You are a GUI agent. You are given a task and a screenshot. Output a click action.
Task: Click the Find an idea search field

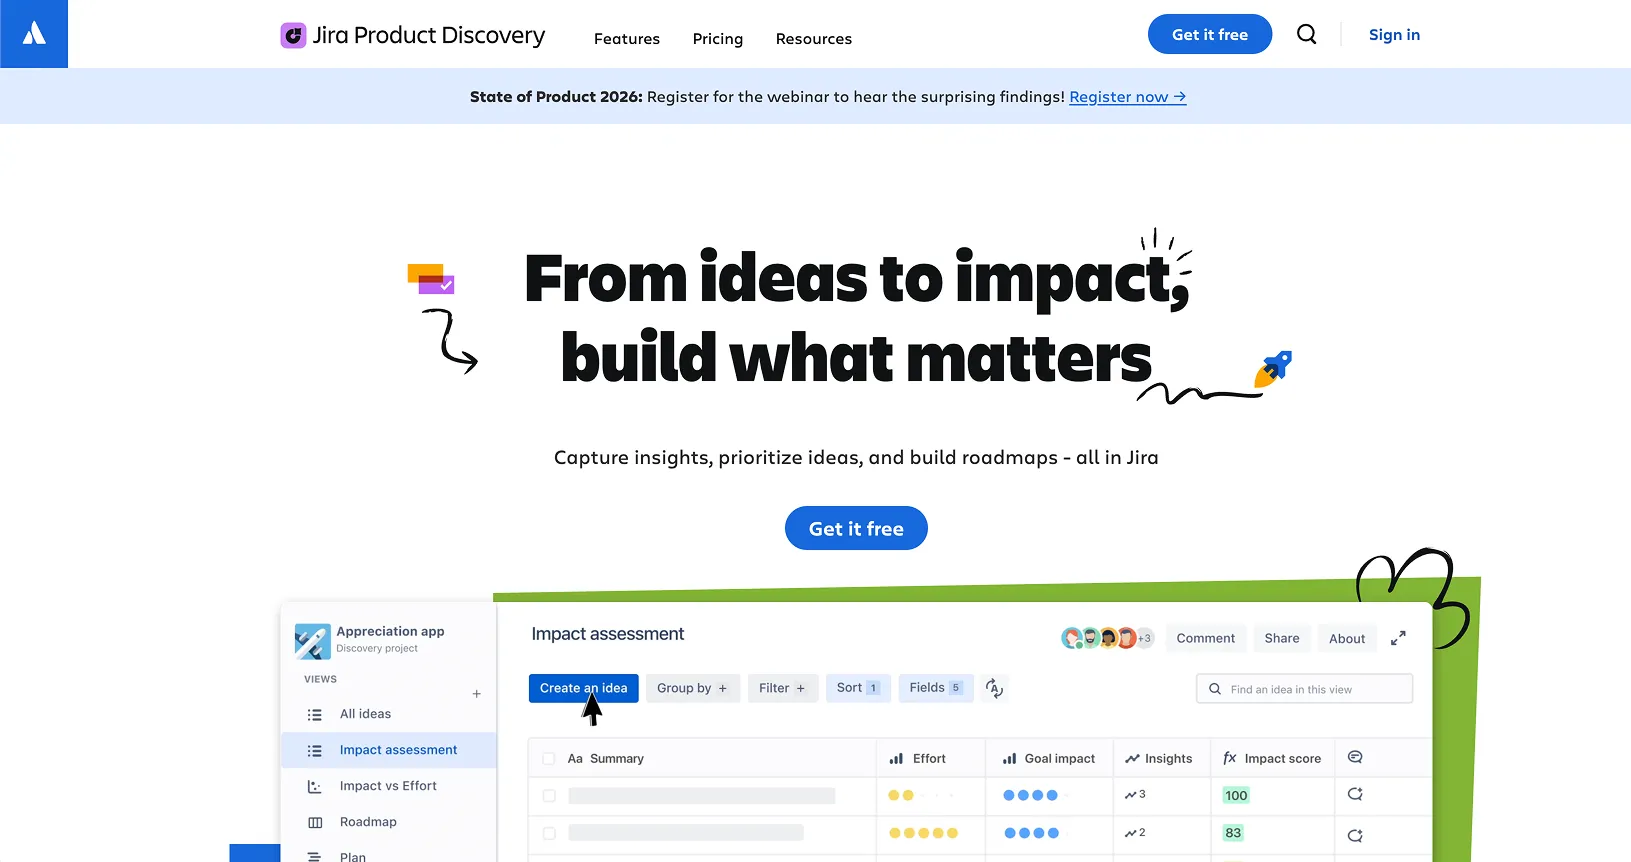(1304, 689)
